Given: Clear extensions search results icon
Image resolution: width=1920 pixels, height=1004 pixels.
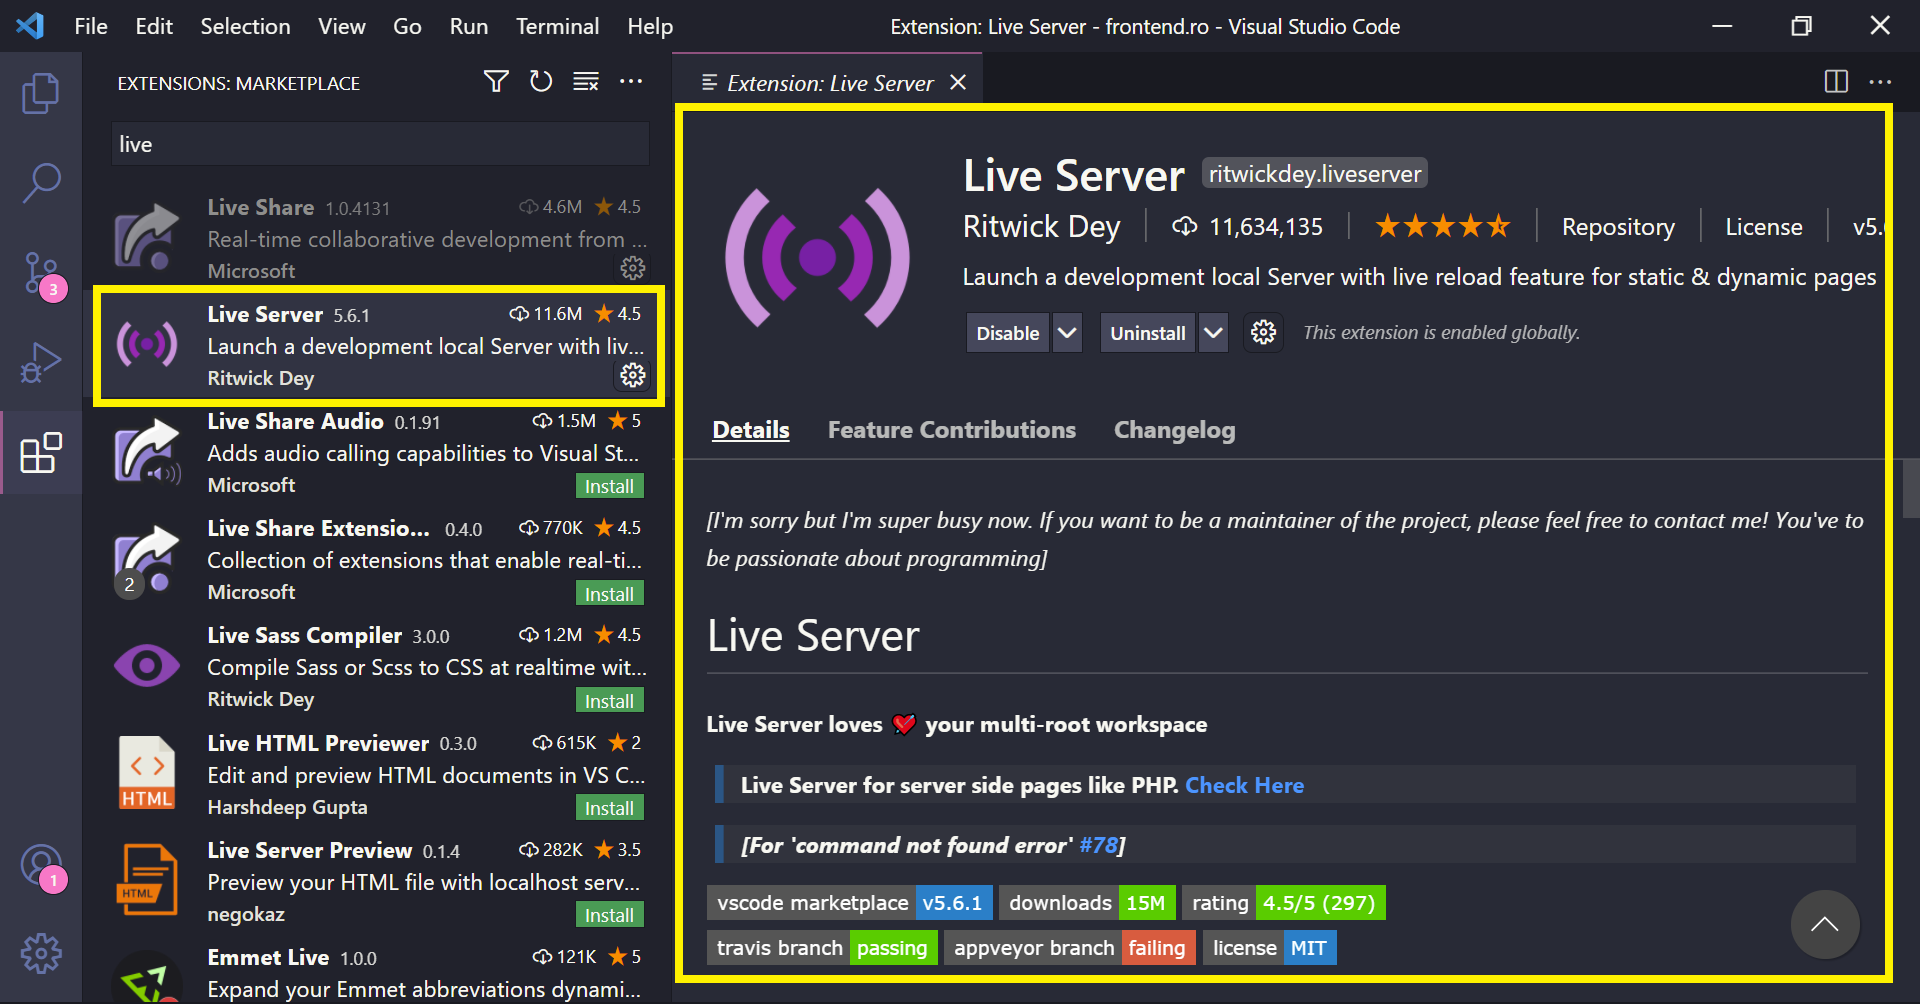Looking at the screenshot, I should pos(586,82).
